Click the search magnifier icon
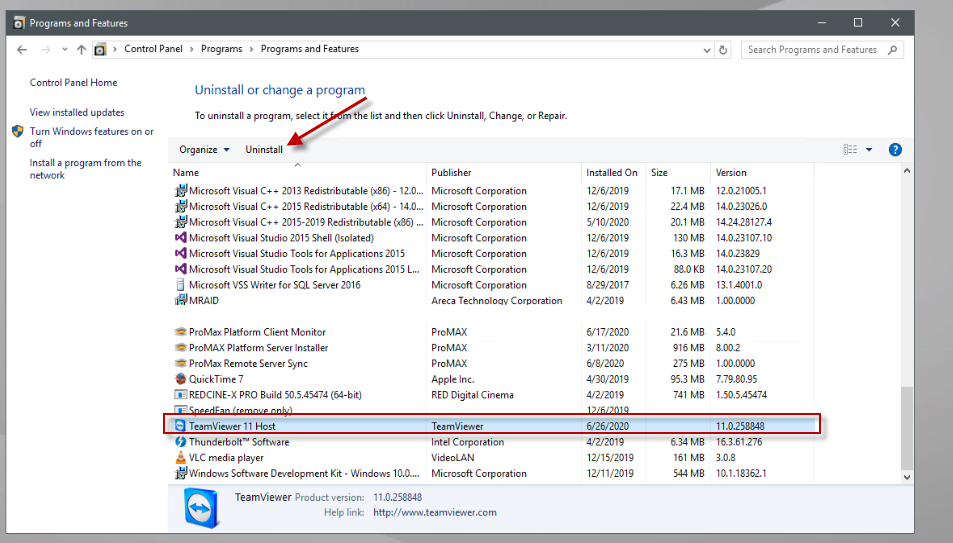Screen dimensions: 953x543 click(892, 49)
